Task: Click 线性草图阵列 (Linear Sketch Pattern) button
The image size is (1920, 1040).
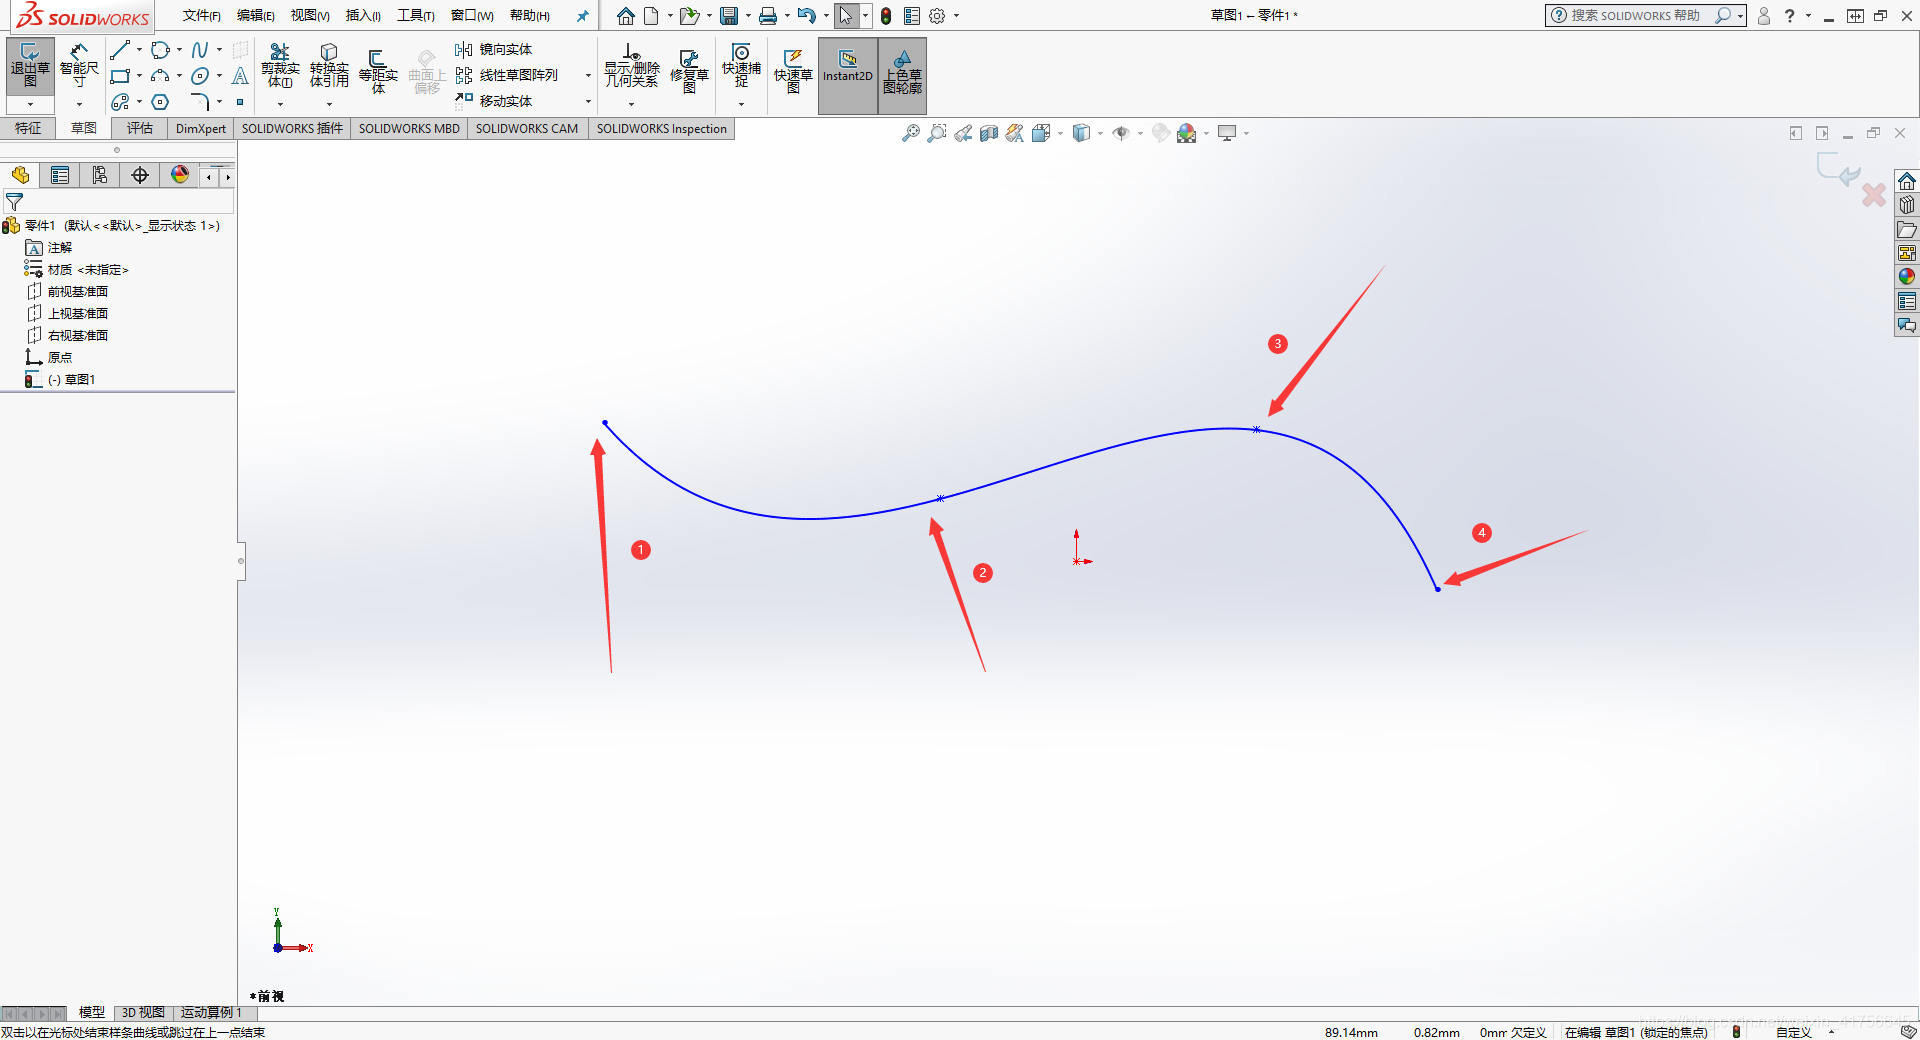Action: [507, 76]
